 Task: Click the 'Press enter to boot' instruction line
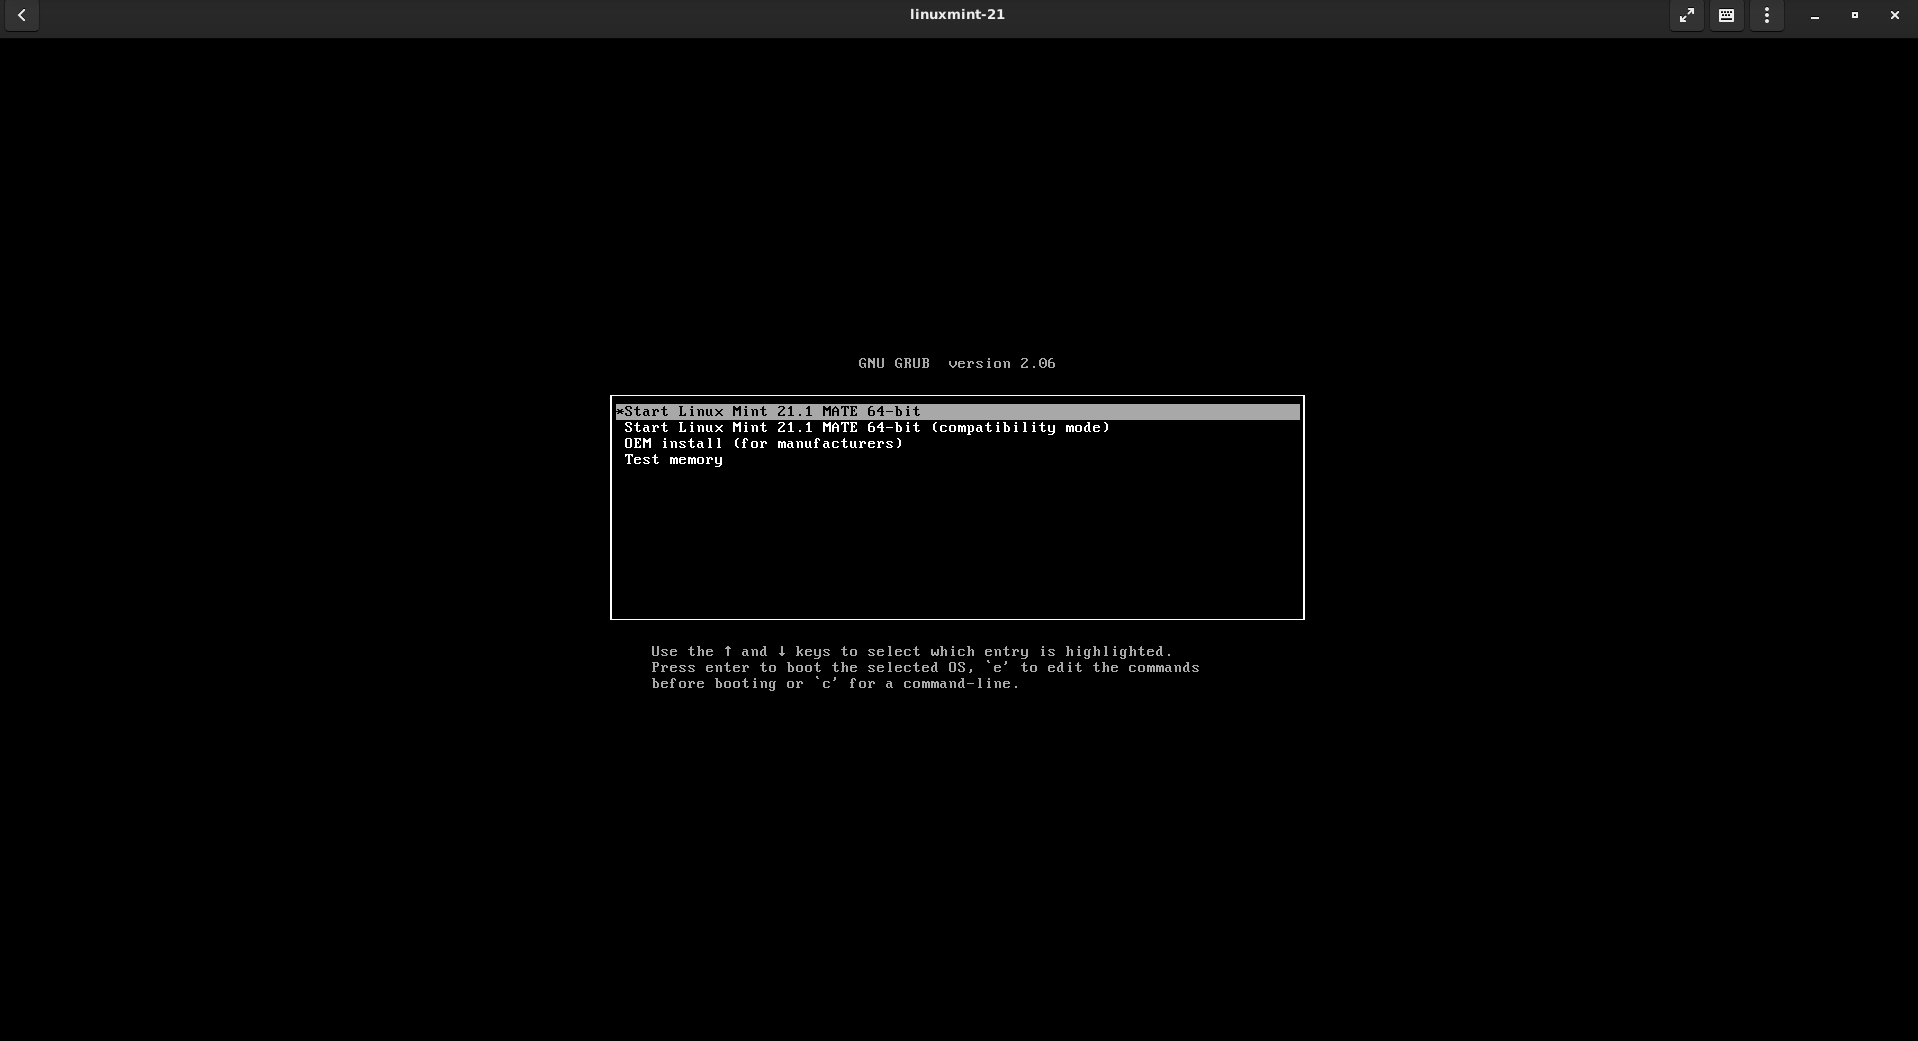[925, 667]
